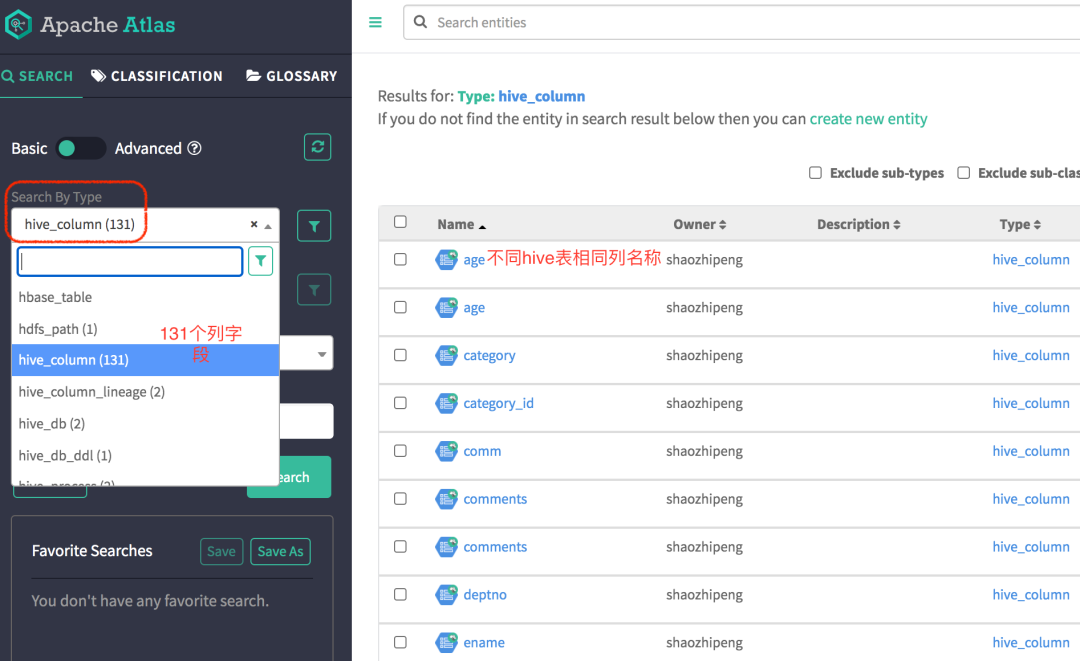Screen dimensions: 1080x661
Task: Check Exclude sub-types checkbox
Action: 816,173
